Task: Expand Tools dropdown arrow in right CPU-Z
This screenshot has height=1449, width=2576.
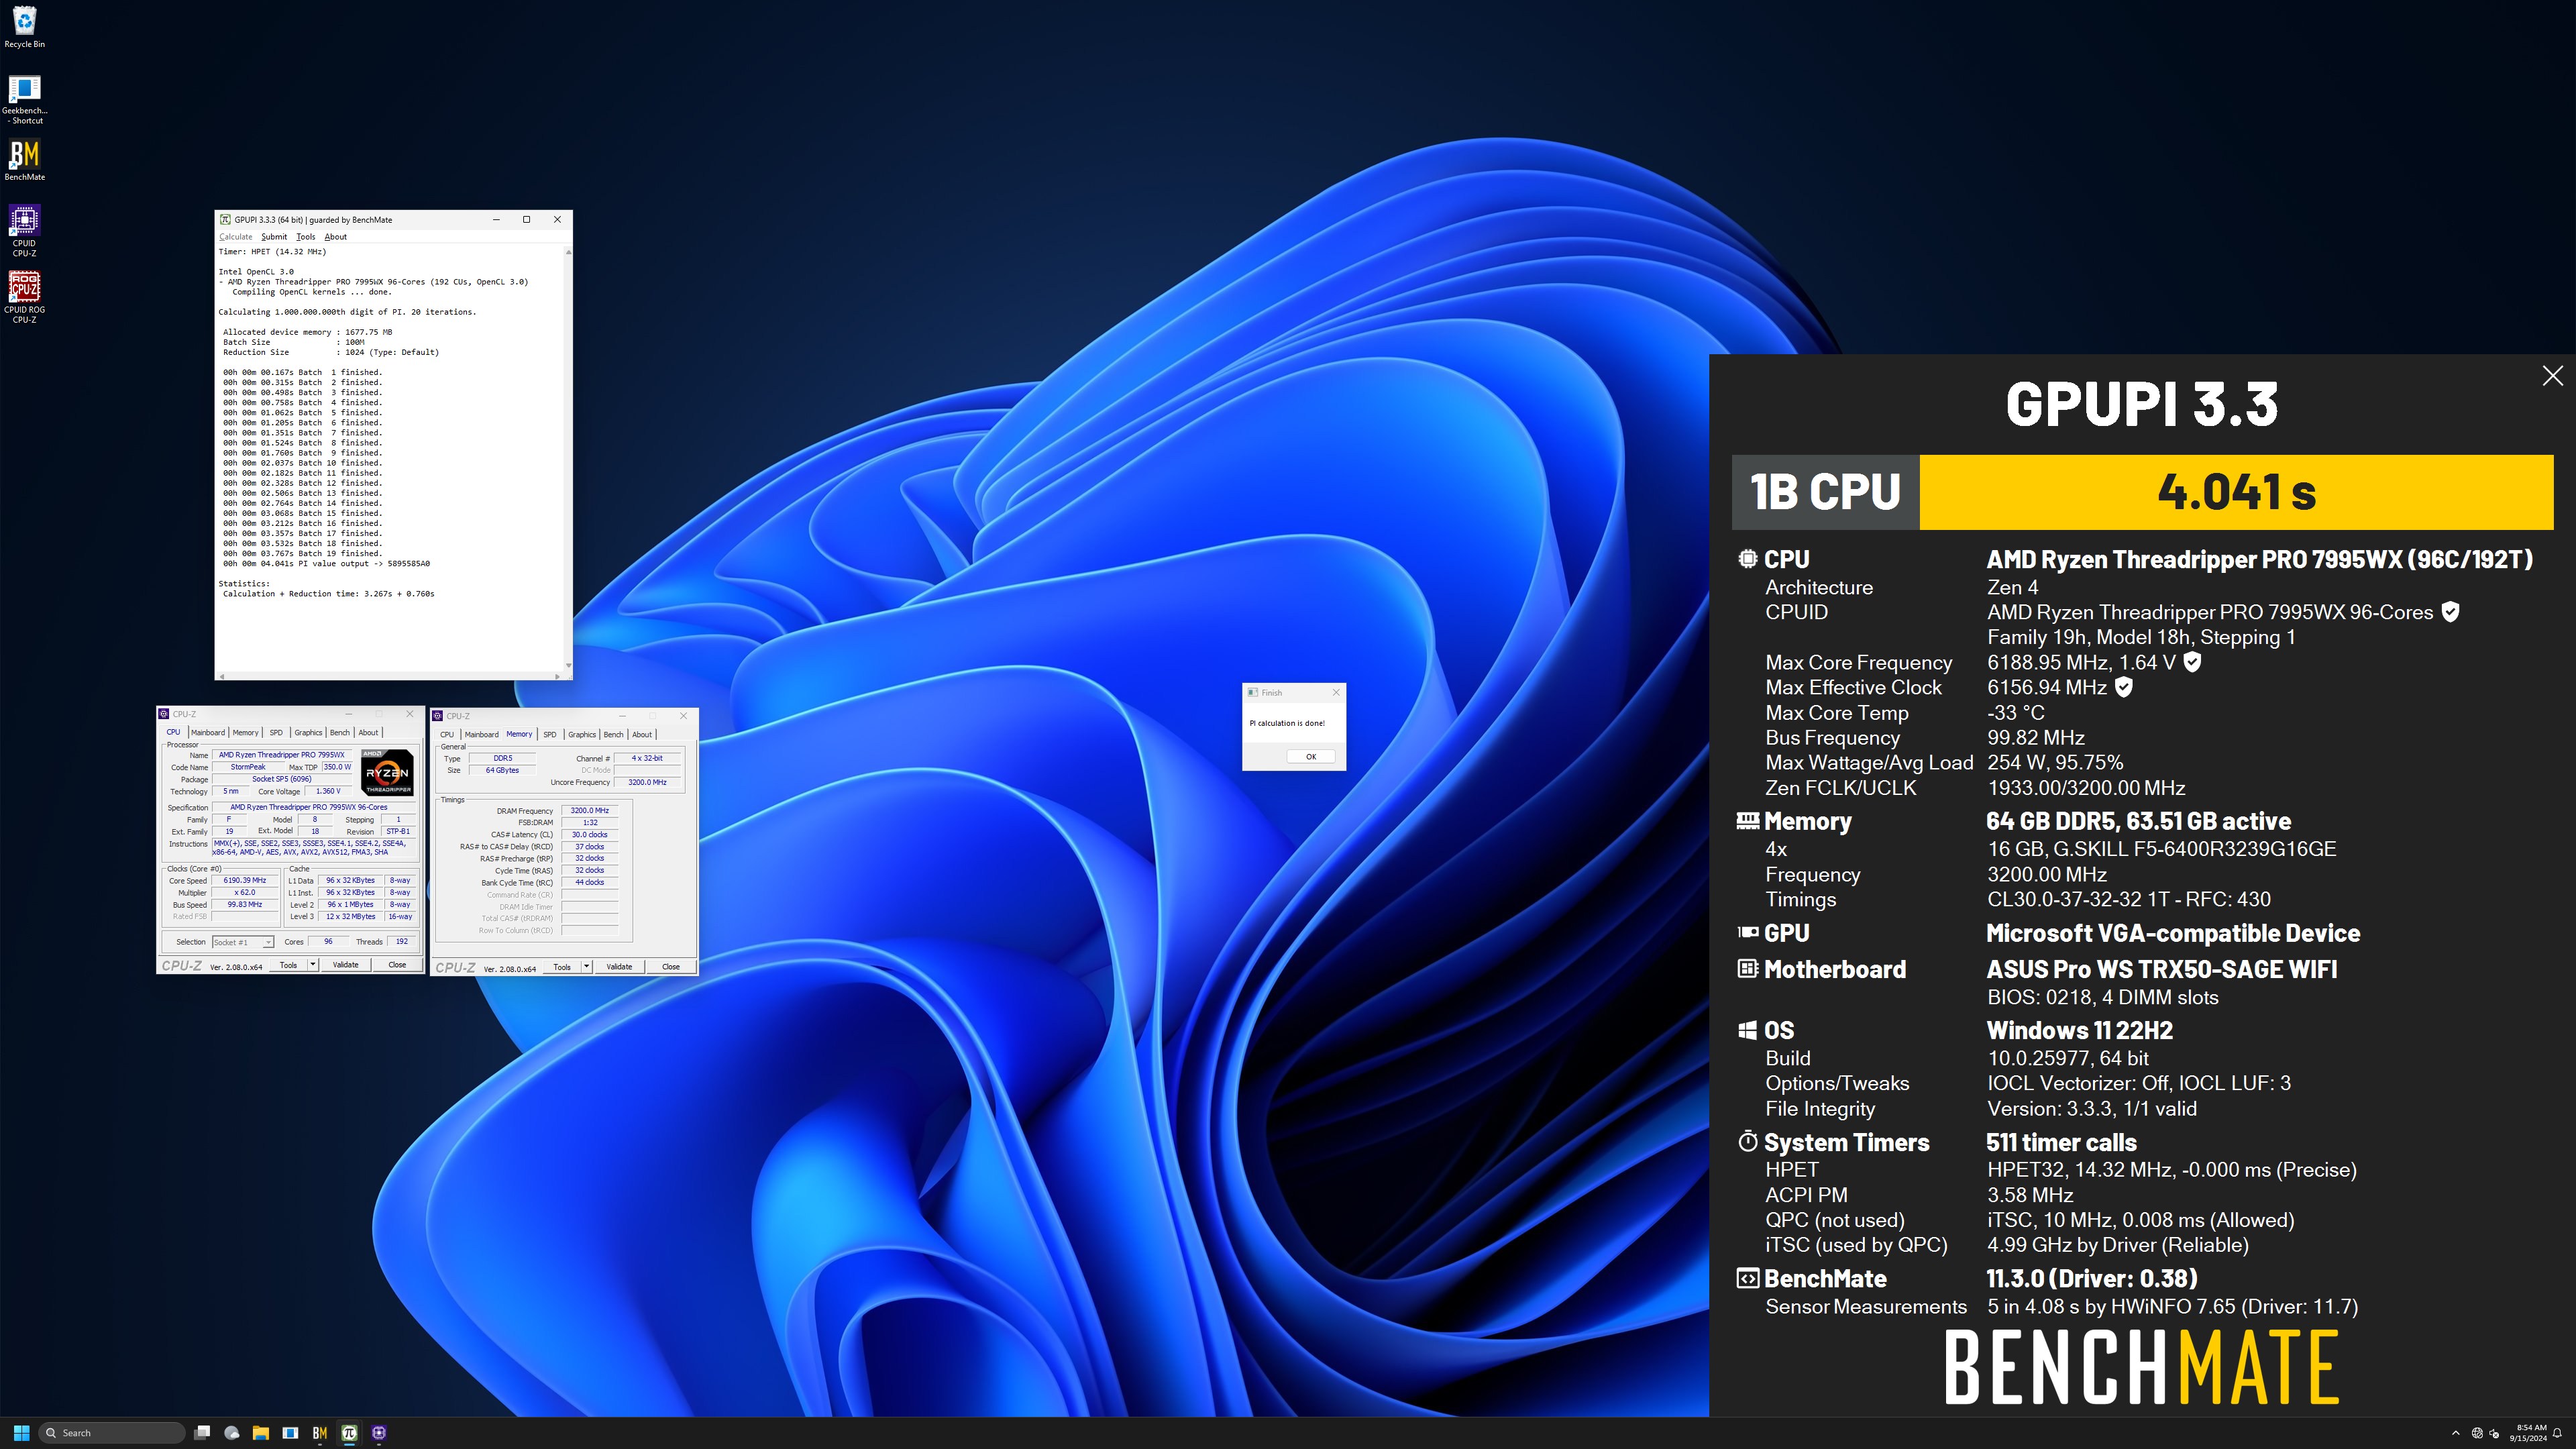Action: [x=587, y=967]
